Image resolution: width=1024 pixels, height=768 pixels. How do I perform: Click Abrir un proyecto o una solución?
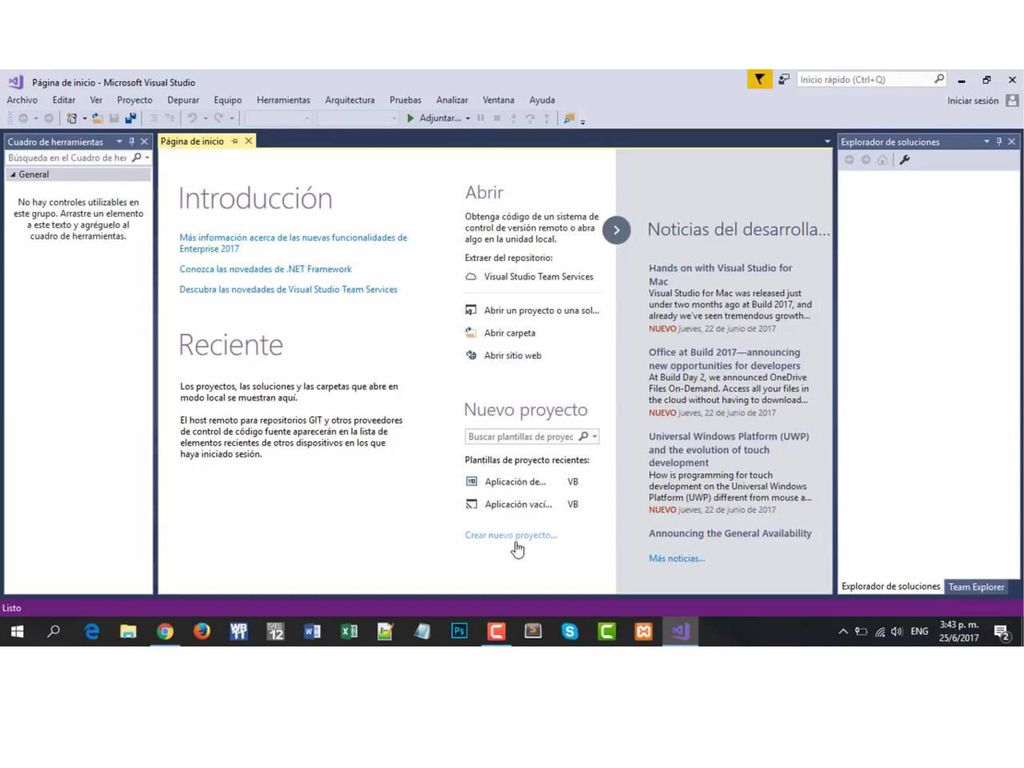point(532,310)
